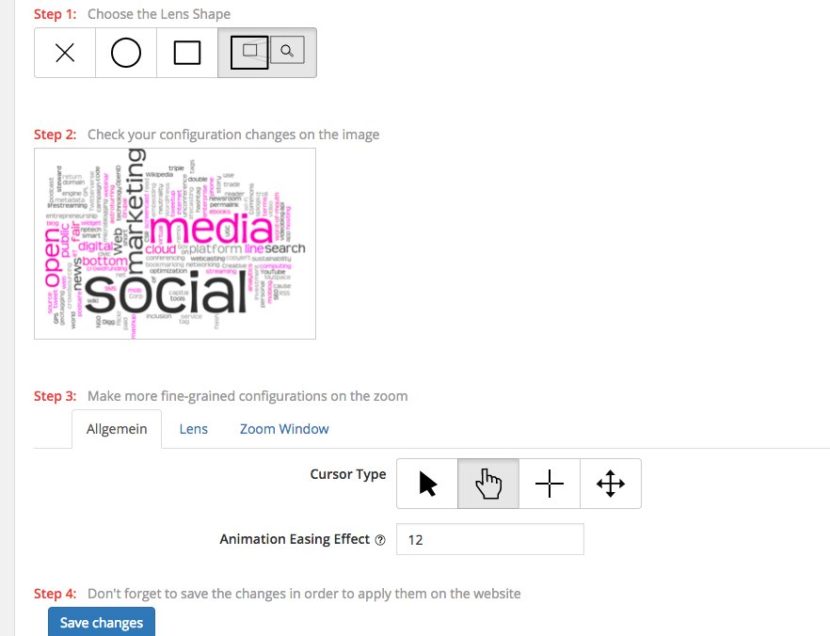Viewport: 830px width, 636px height.
Task: Choose the square lens shape
Action: (x=187, y=53)
